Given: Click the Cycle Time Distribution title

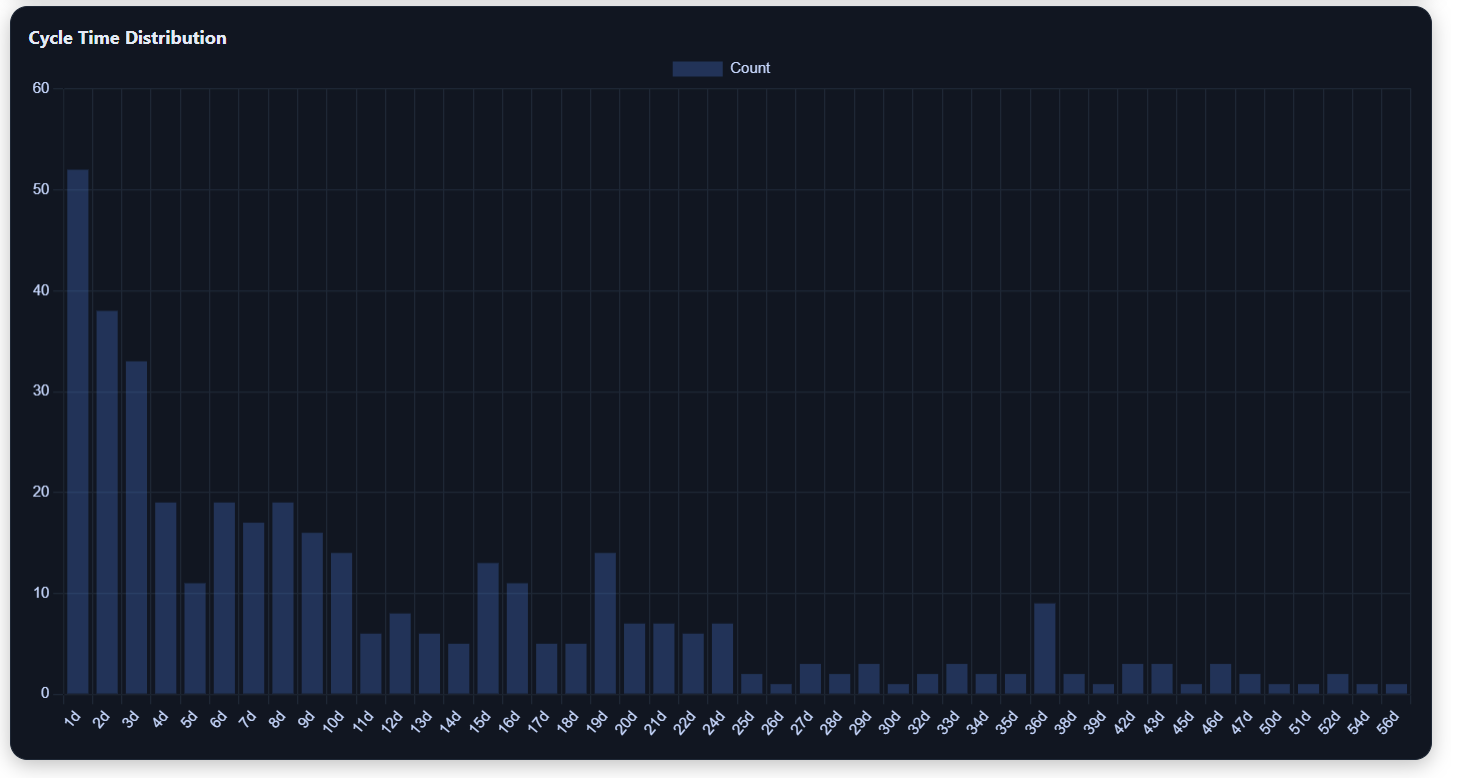Looking at the screenshot, I should pyautogui.click(x=126, y=37).
